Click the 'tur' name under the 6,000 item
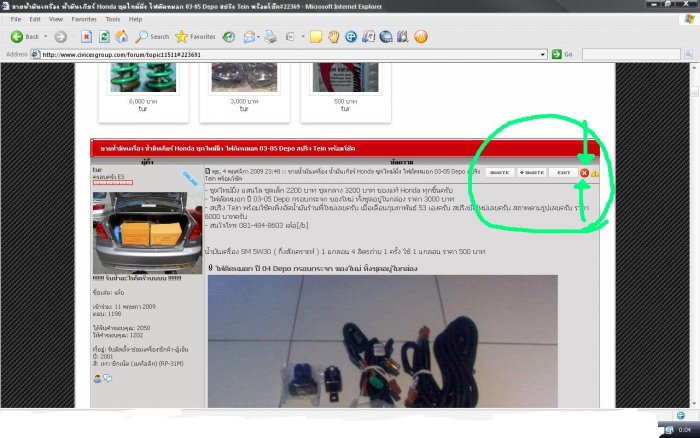 point(143,108)
